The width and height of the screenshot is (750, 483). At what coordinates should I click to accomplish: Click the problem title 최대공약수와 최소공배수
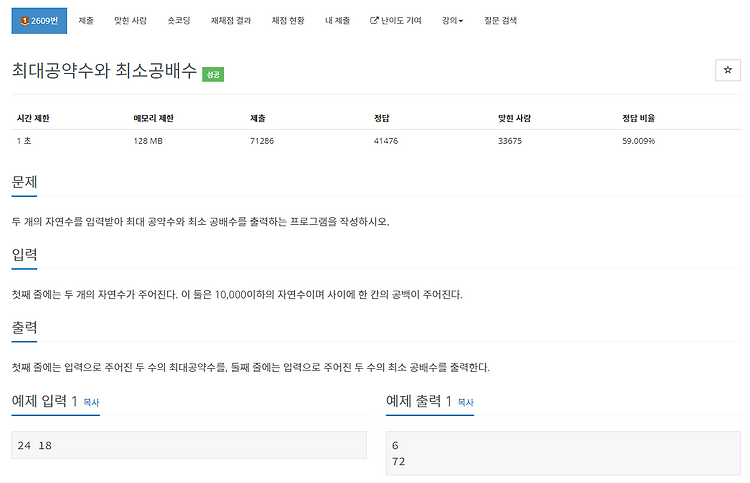click(x=104, y=70)
